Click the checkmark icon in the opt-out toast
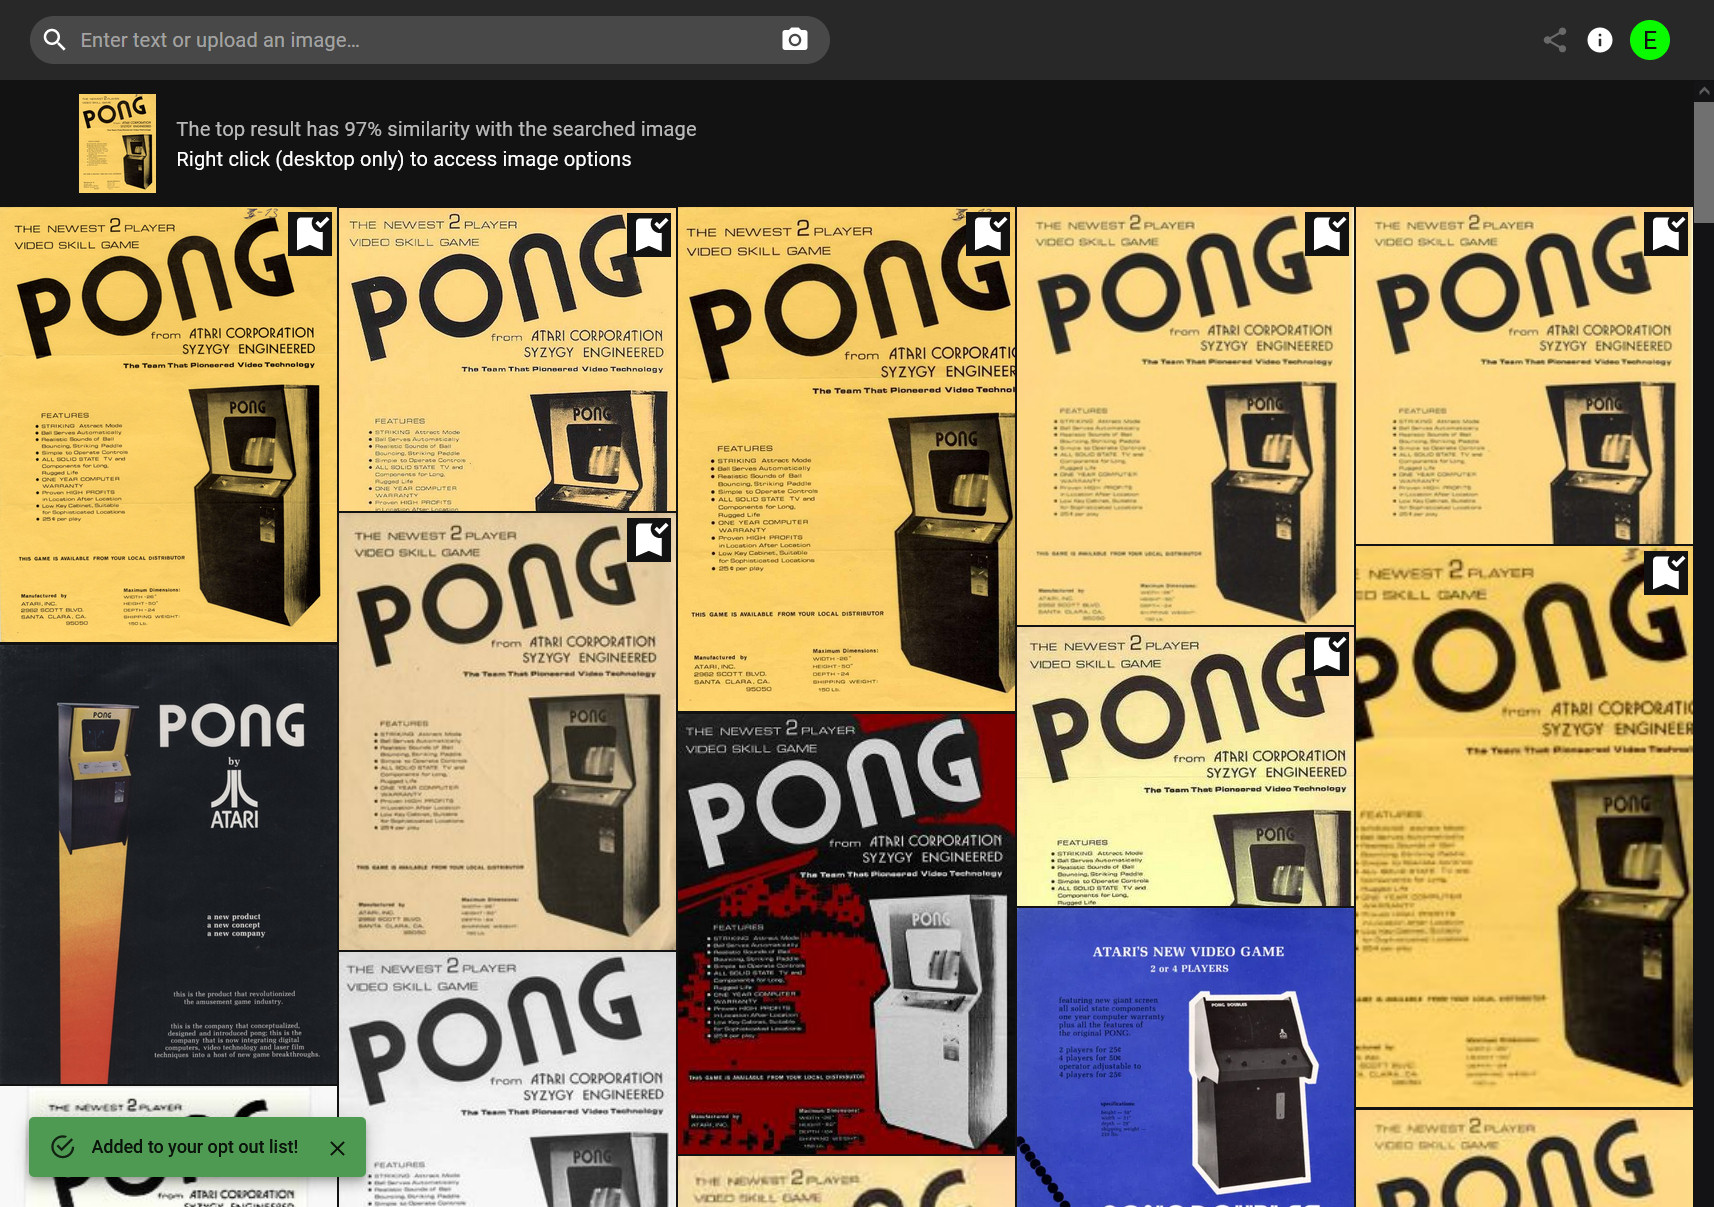The image size is (1714, 1207). (63, 1147)
